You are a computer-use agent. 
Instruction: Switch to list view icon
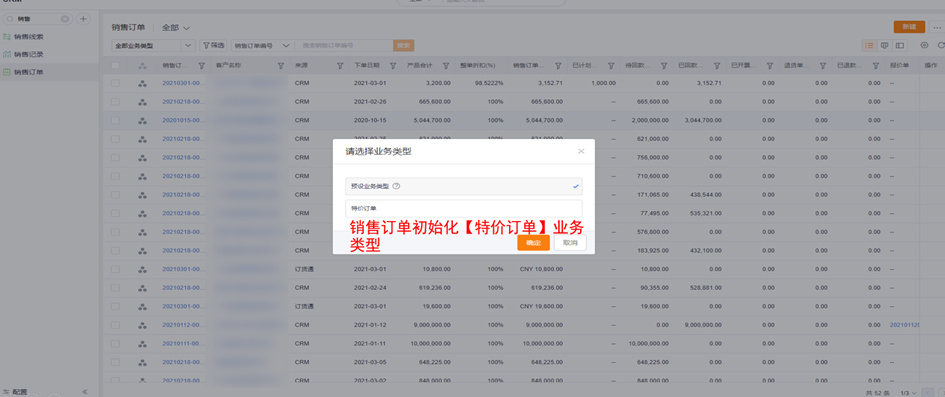point(870,45)
